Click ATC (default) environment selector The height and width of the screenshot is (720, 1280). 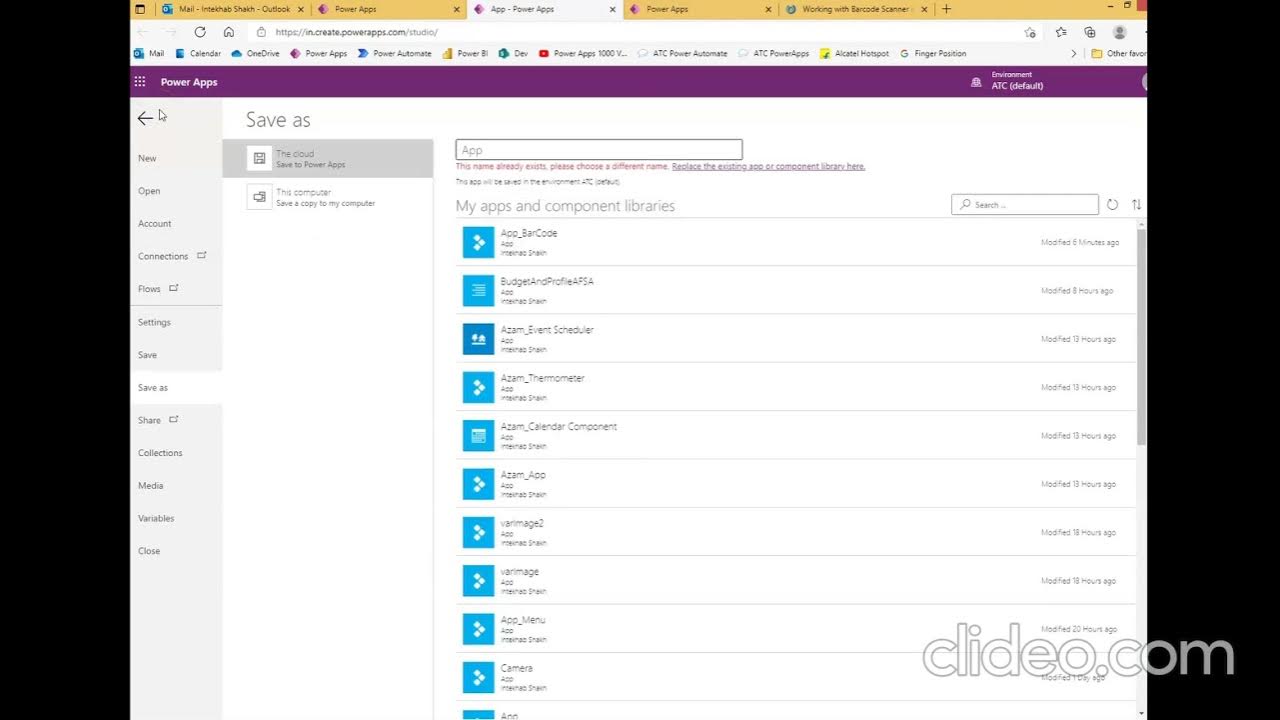tap(1017, 86)
